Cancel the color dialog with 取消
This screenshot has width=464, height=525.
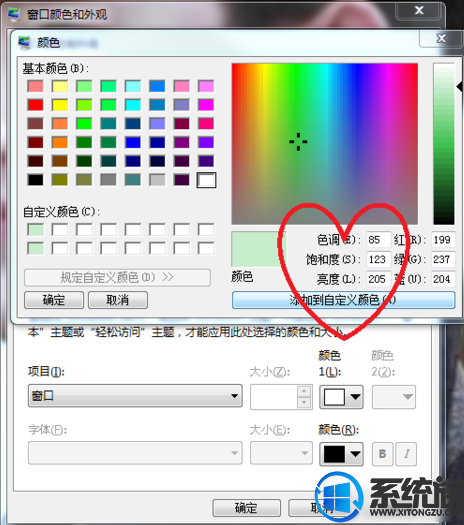click(118, 300)
